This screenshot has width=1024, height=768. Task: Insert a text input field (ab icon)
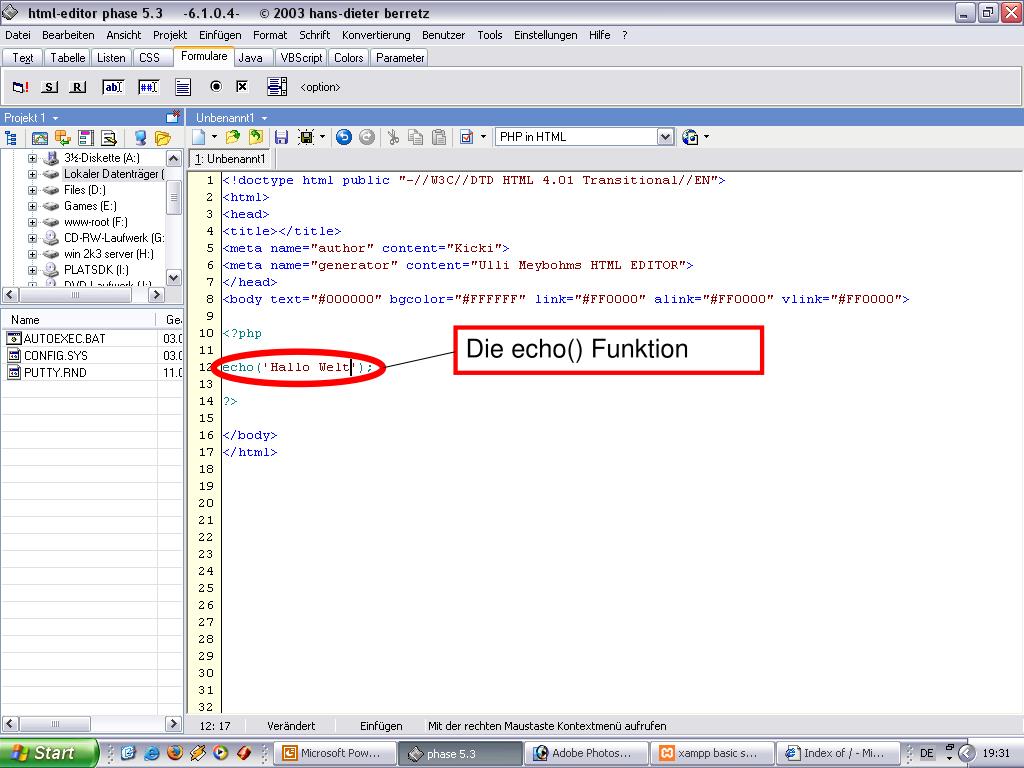[113, 87]
